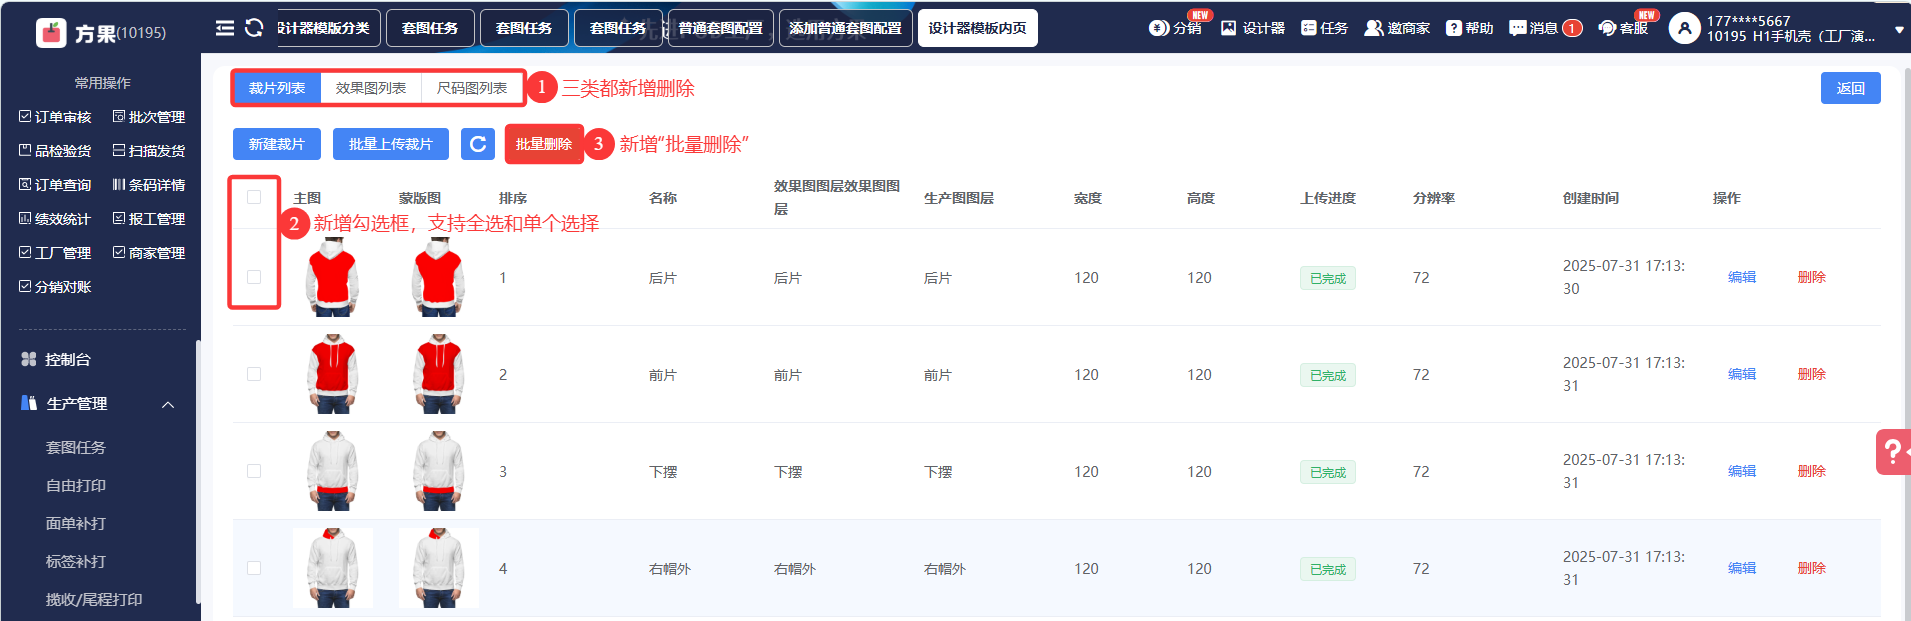Switch to the 尺码图列表 tab
This screenshot has width=1911, height=621.
pos(472,88)
